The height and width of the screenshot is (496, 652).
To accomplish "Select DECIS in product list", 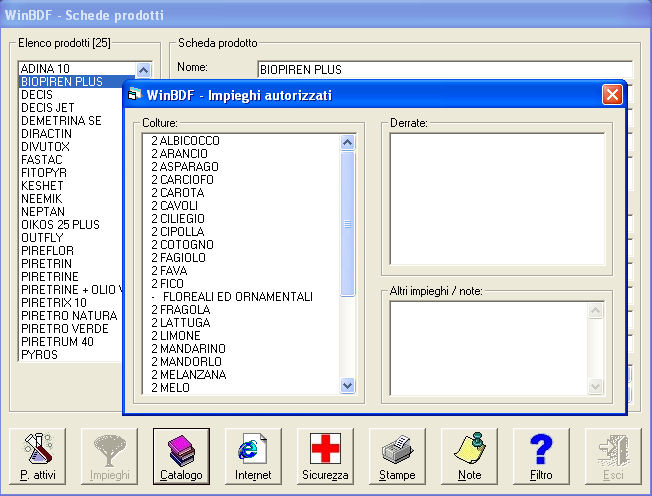I will pos(71,94).
